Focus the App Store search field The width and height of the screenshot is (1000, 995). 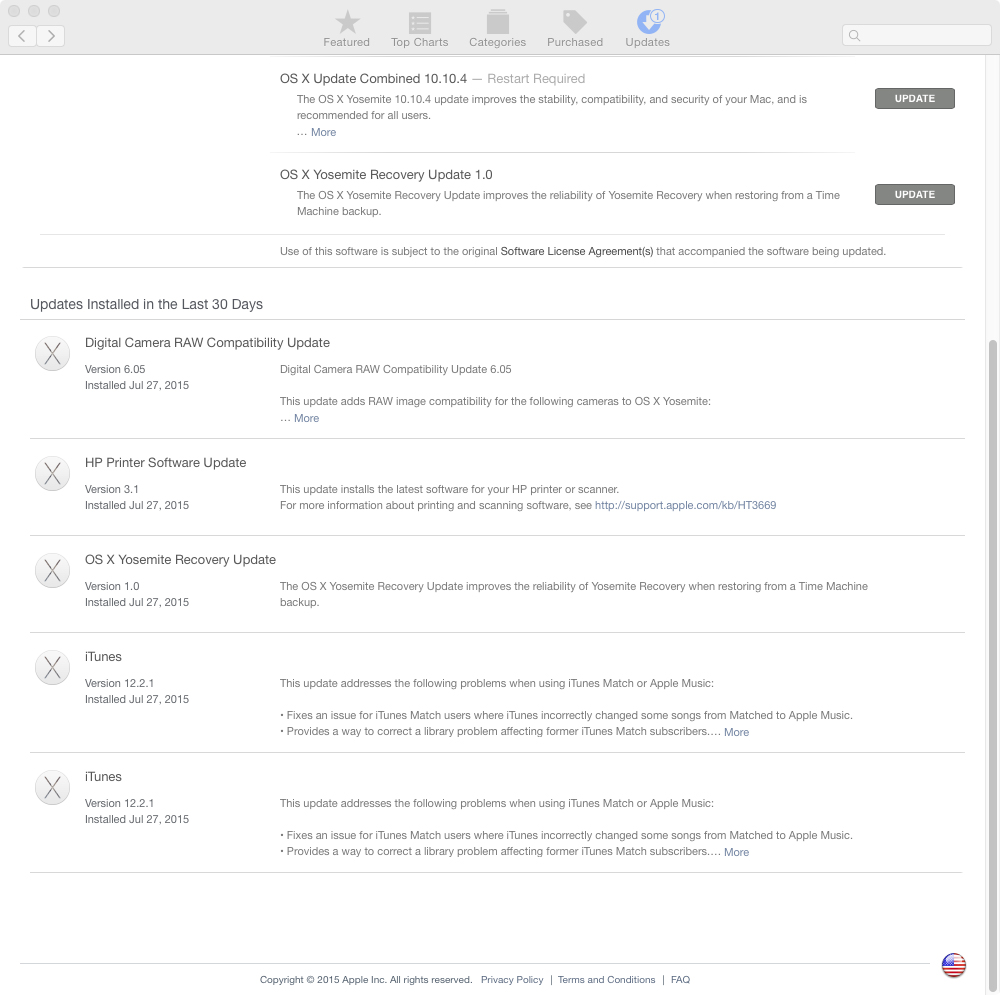(x=916, y=35)
